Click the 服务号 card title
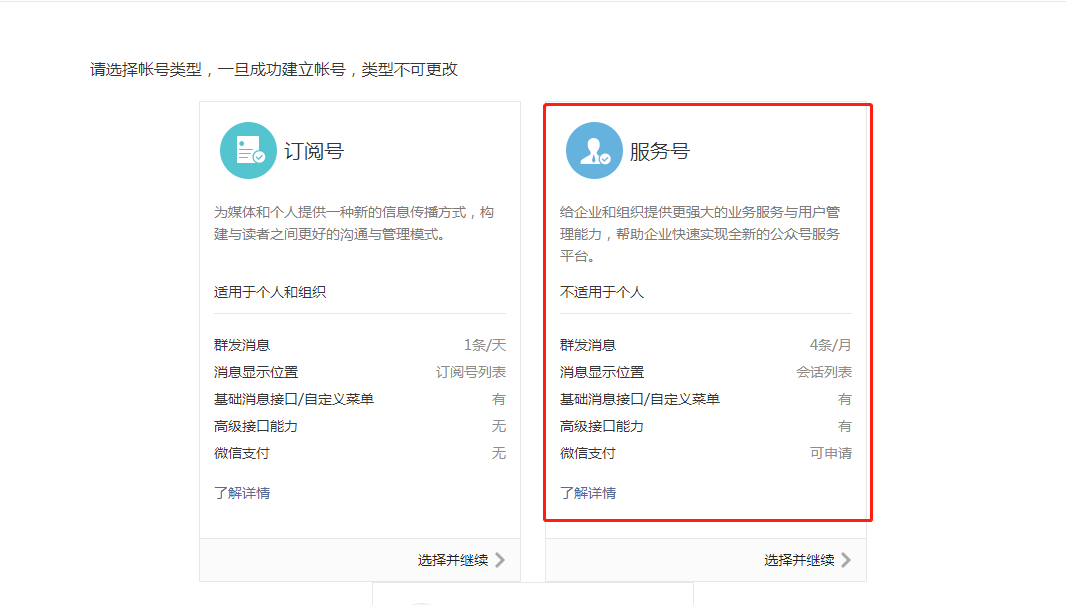The width and height of the screenshot is (1073, 605). coord(660,151)
